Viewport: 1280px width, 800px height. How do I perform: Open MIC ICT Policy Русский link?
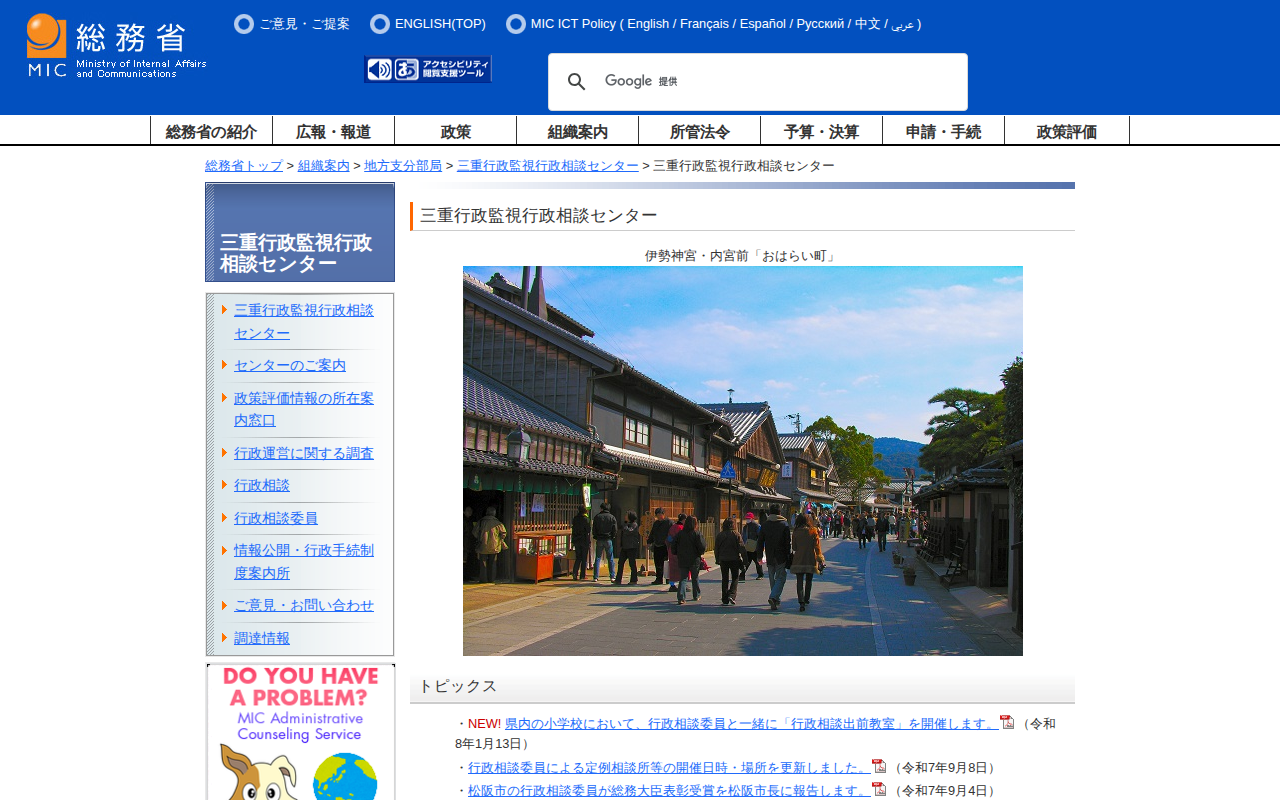[x=820, y=24]
